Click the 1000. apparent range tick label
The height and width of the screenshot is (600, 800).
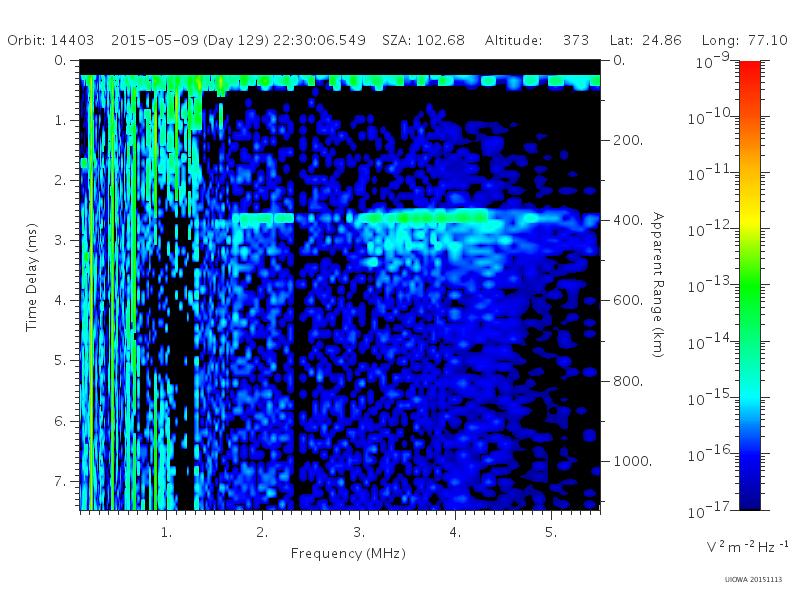632,461
